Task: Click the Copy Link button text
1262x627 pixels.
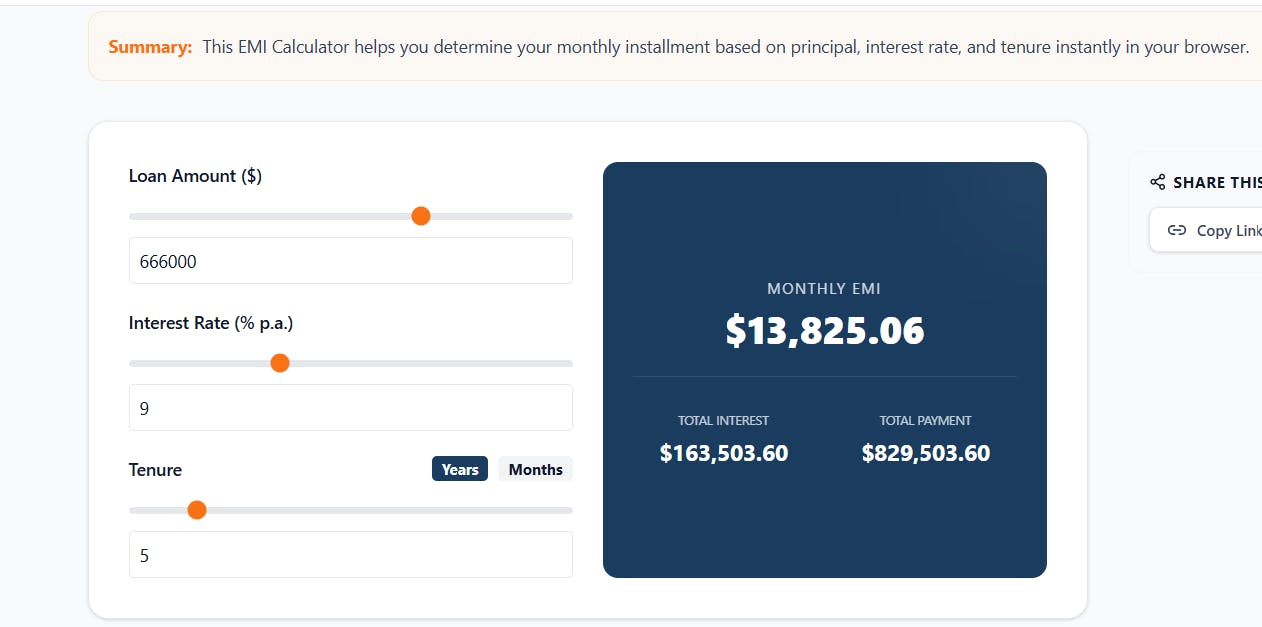Action: coord(1229,230)
